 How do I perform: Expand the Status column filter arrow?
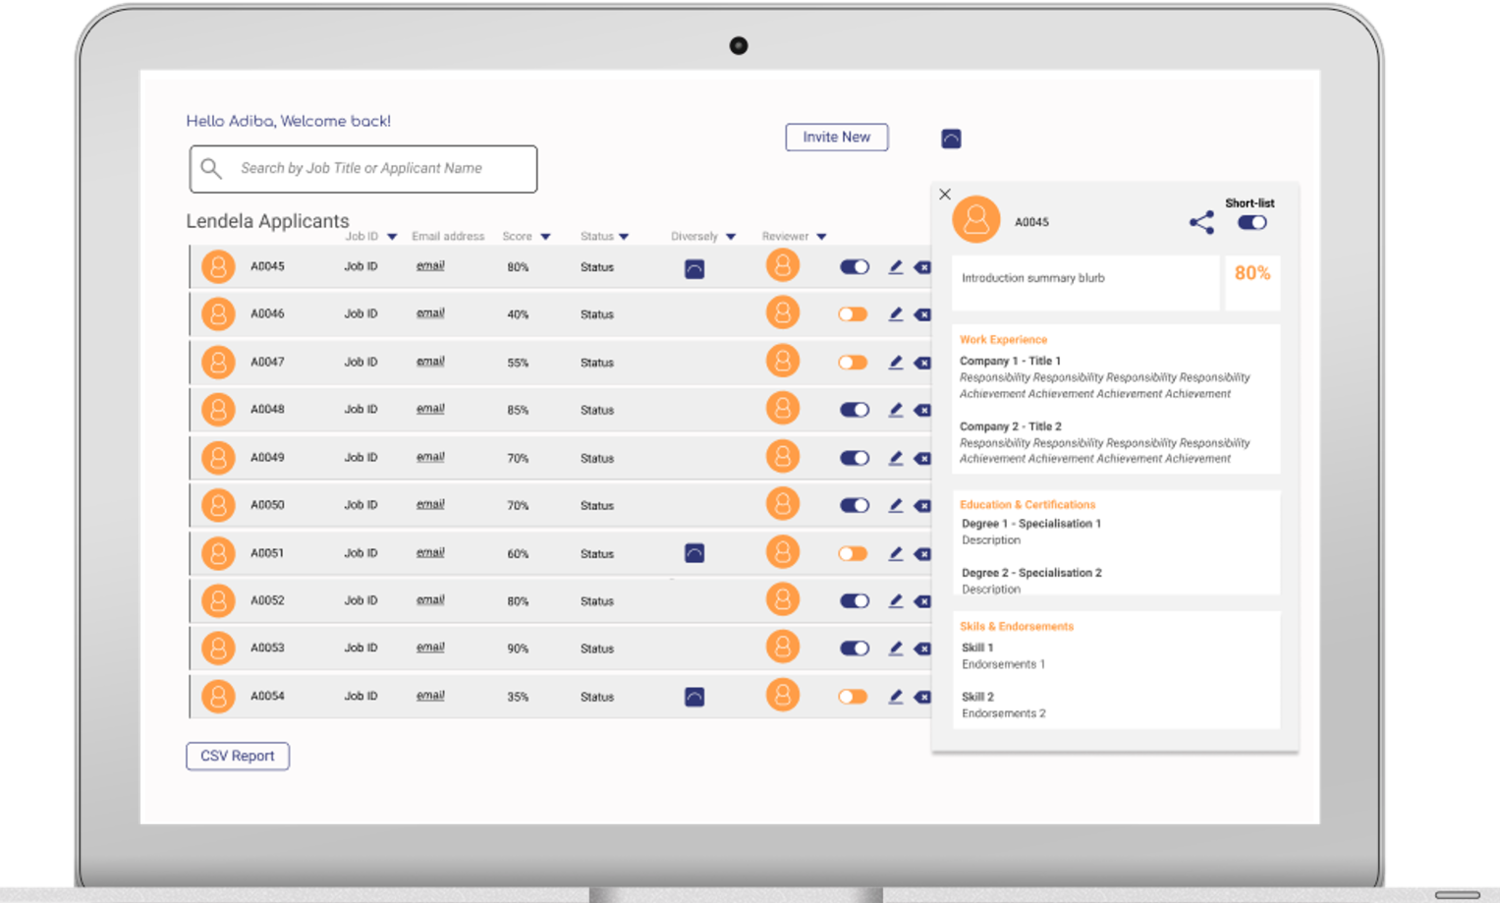tap(624, 237)
